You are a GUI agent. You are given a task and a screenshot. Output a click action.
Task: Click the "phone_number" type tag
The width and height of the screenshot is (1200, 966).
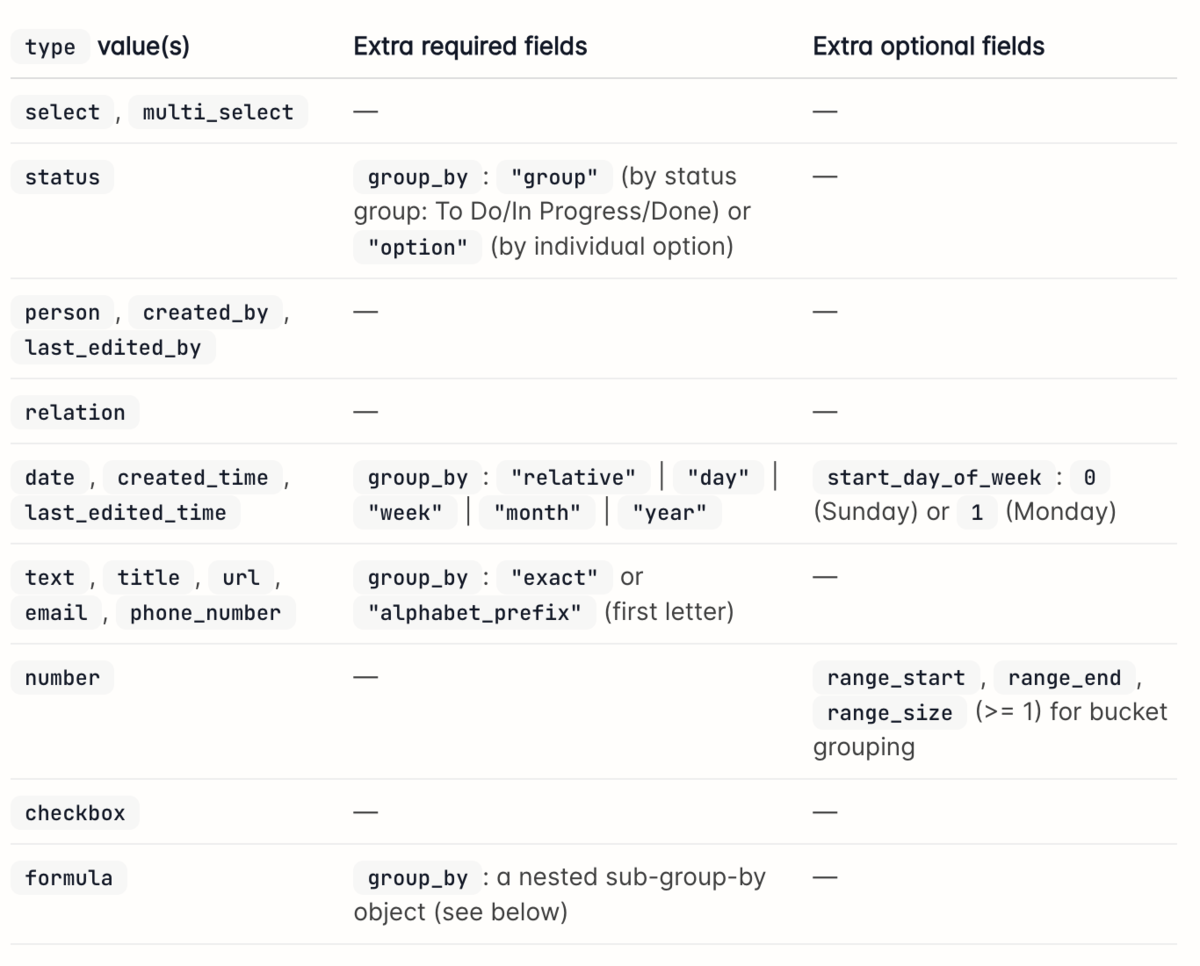[x=205, y=612]
